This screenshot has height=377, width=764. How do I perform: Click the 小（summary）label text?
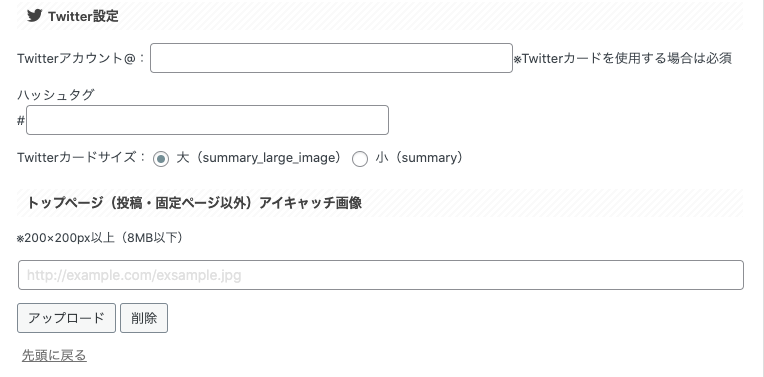419,158
